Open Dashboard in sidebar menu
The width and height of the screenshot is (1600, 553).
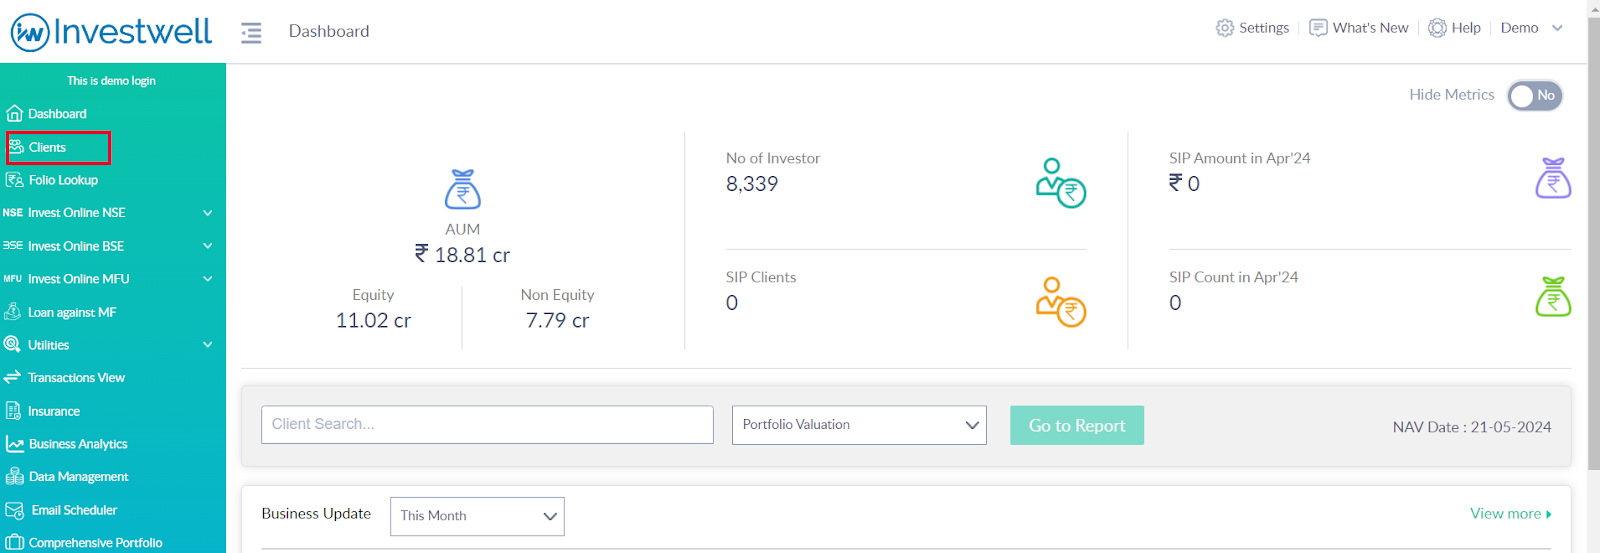[57, 114]
